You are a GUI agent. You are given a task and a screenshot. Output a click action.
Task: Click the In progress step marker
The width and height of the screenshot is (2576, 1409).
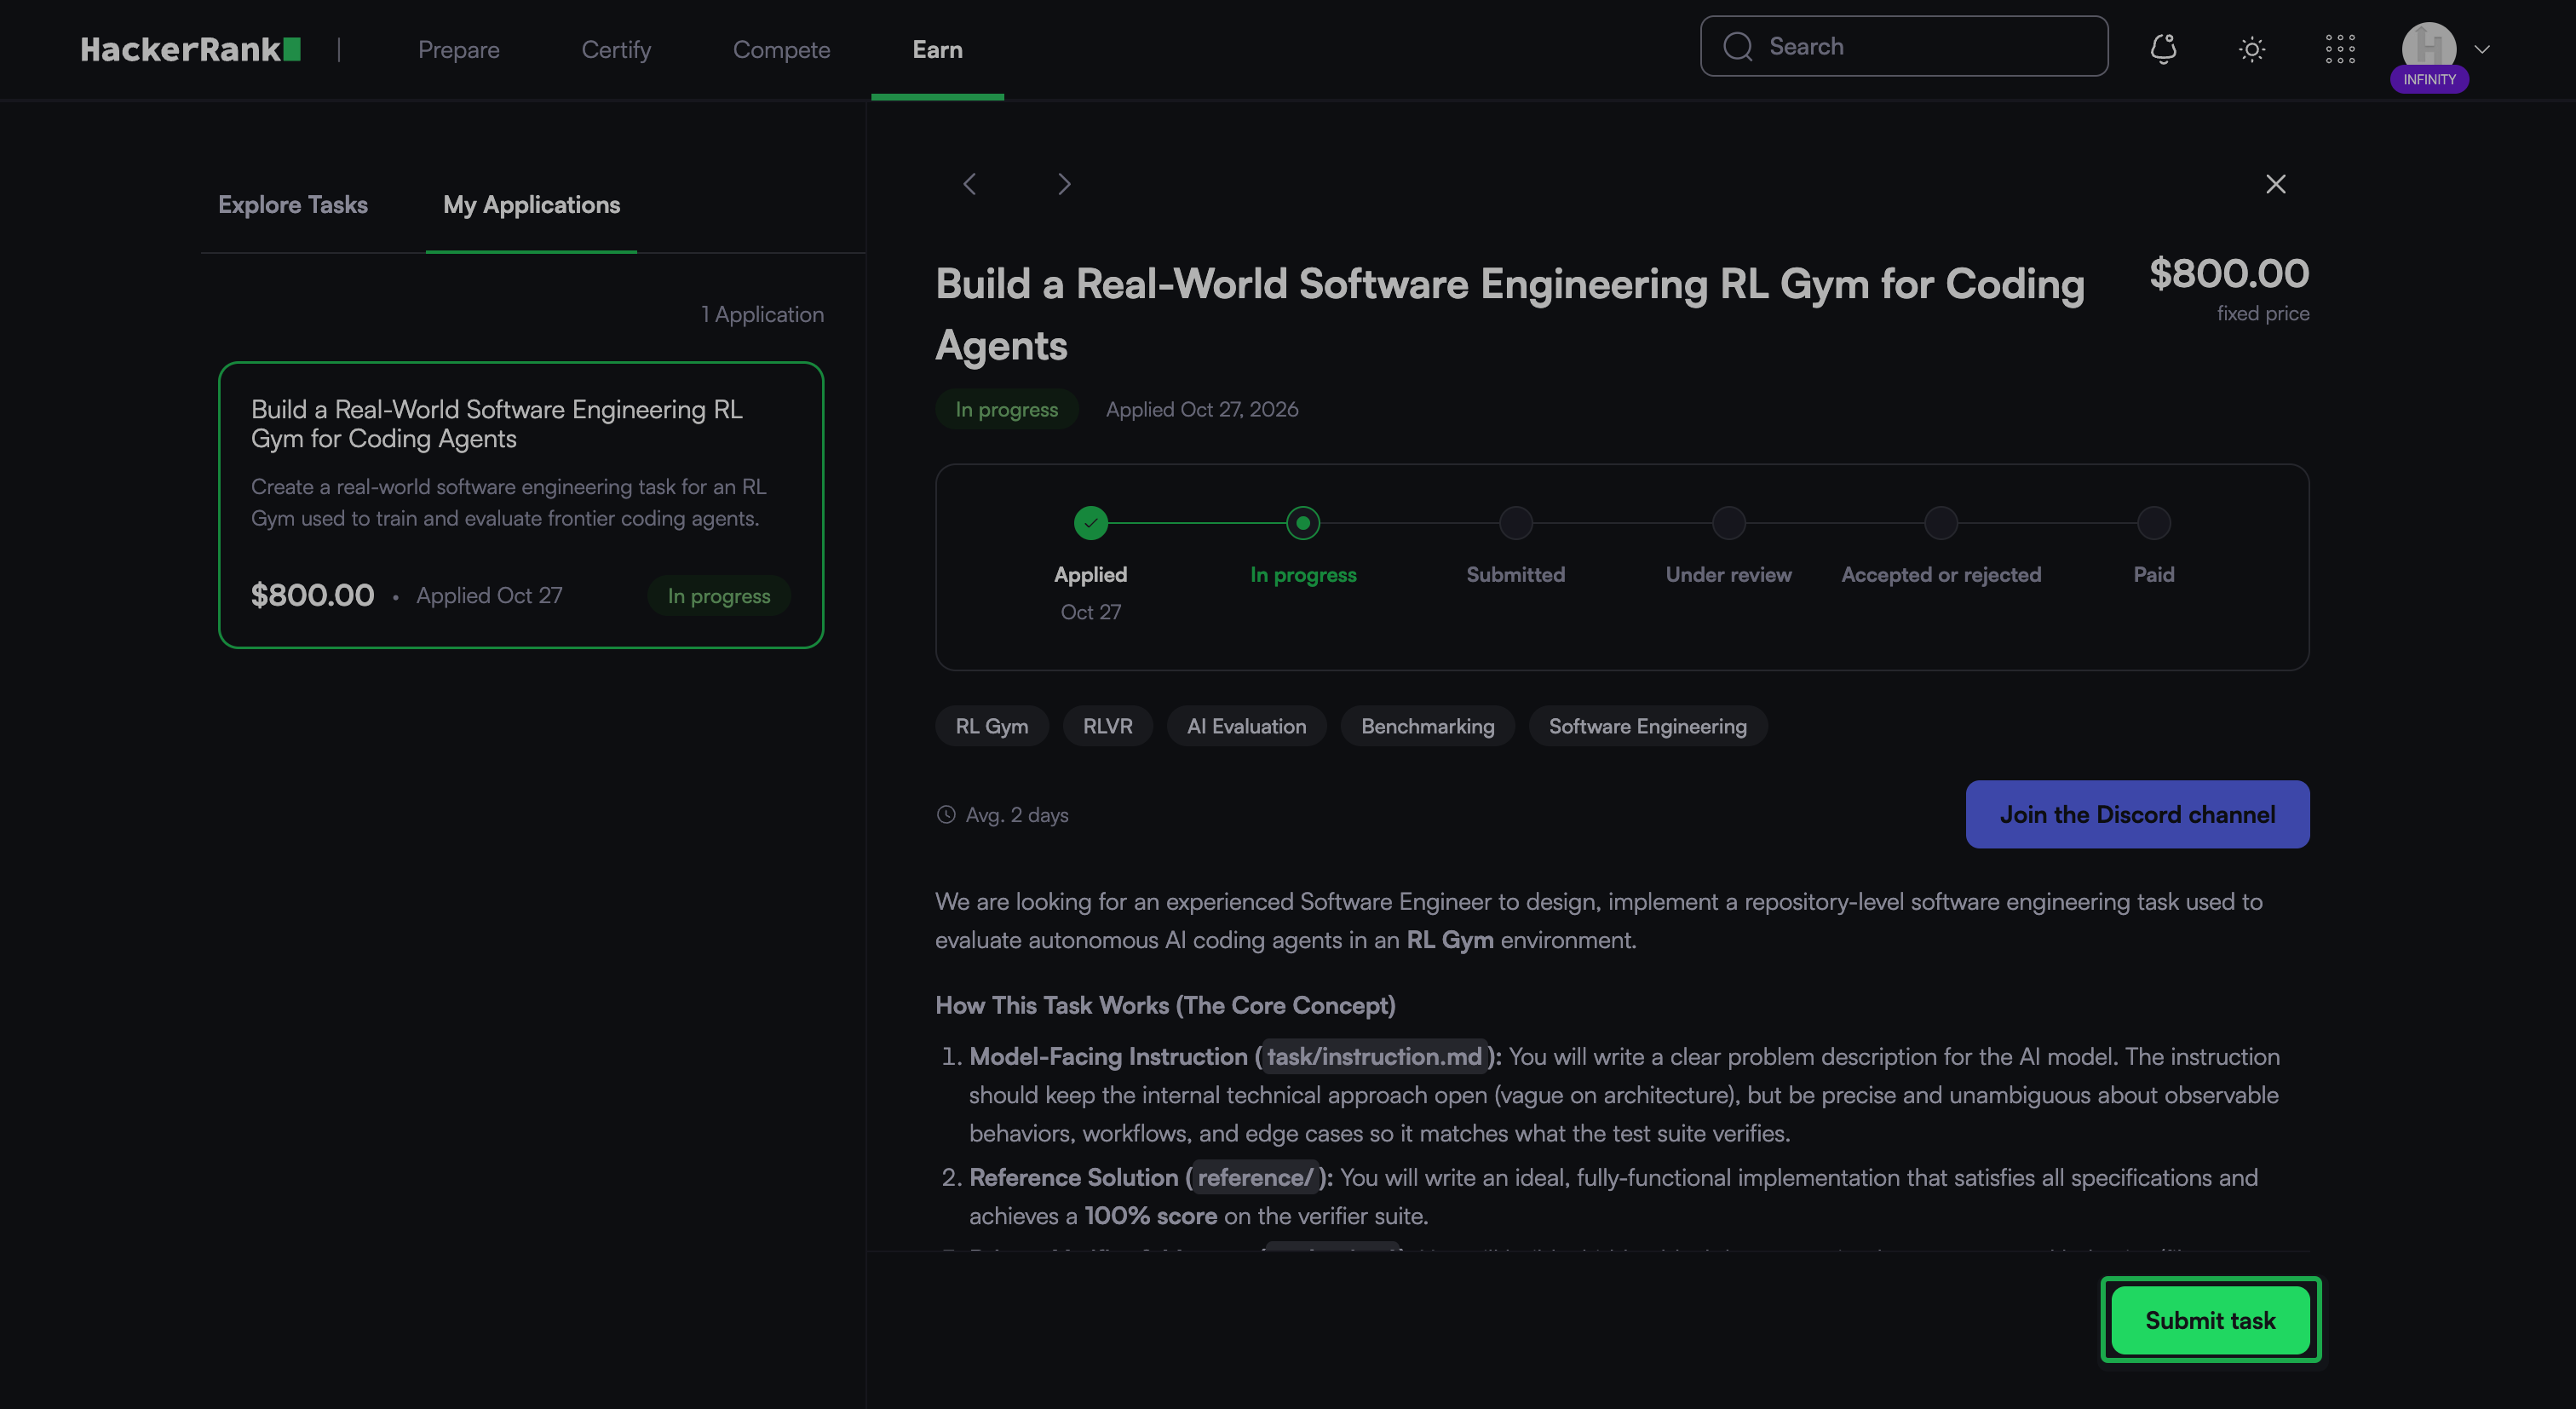pos(1303,523)
